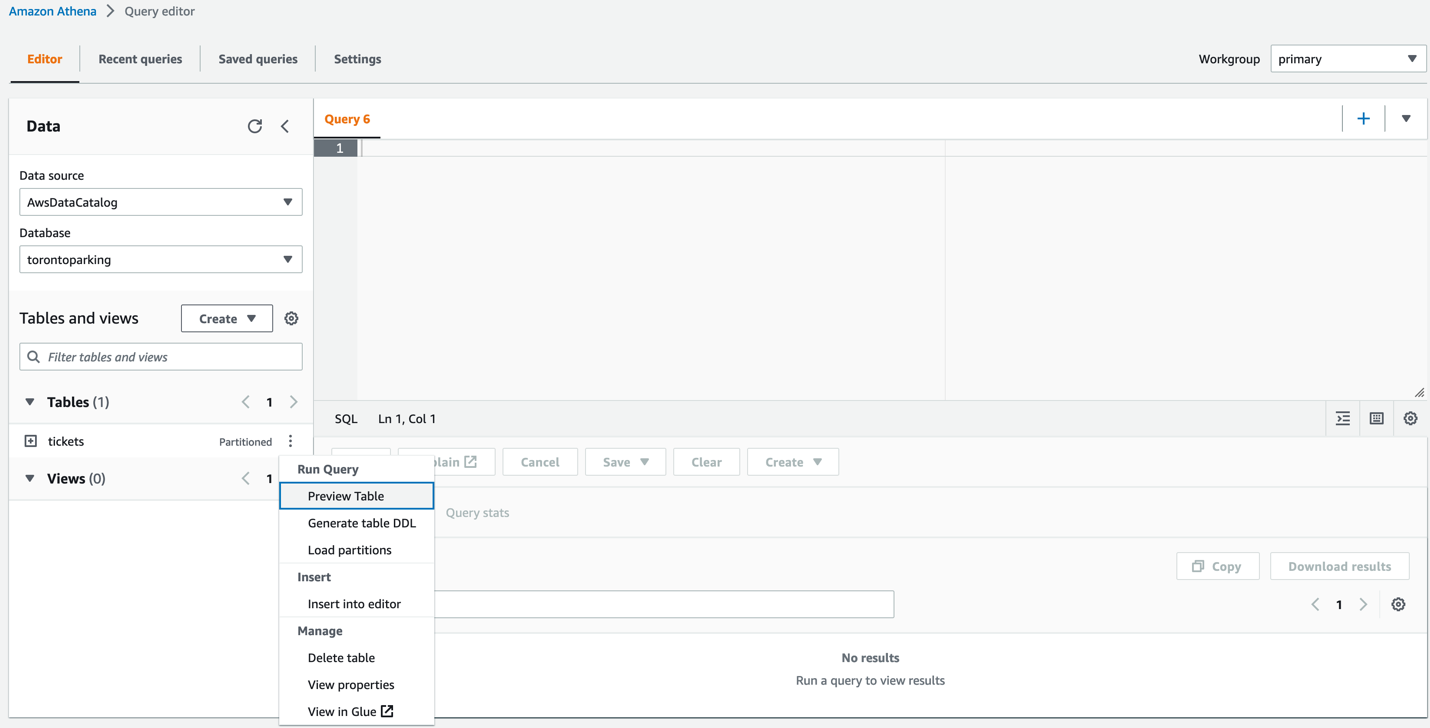The height and width of the screenshot is (728, 1430).
Task: Choose Load partitions menu item
Action: (357, 550)
